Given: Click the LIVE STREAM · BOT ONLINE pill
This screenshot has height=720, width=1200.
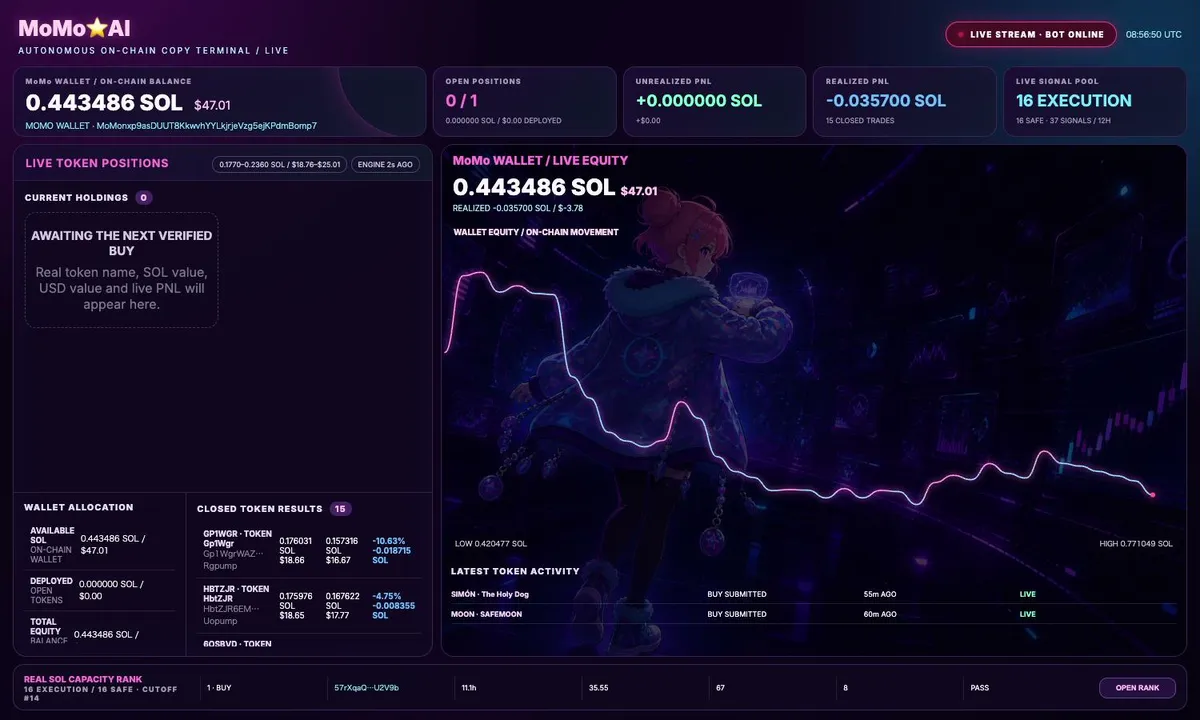Looking at the screenshot, I should pyautogui.click(x=1031, y=34).
